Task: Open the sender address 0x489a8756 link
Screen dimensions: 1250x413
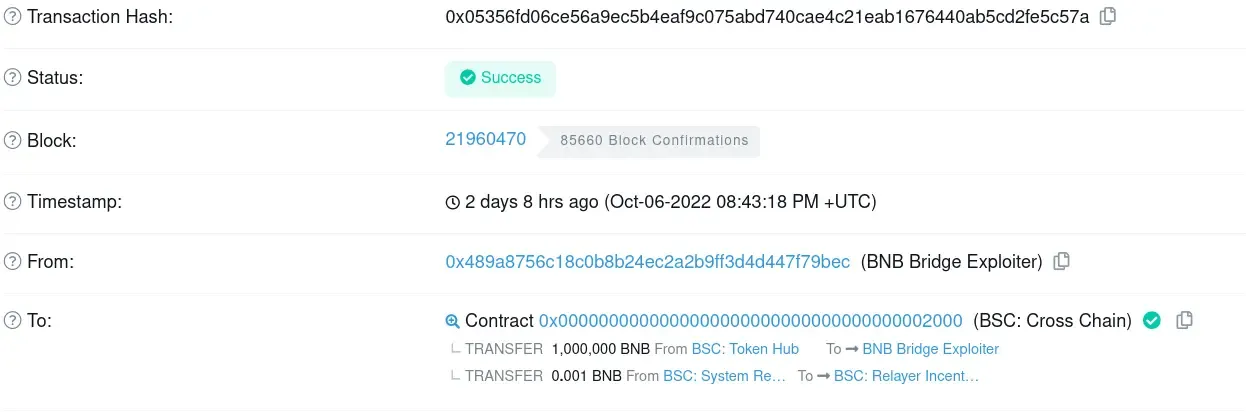Action: pos(647,261)
